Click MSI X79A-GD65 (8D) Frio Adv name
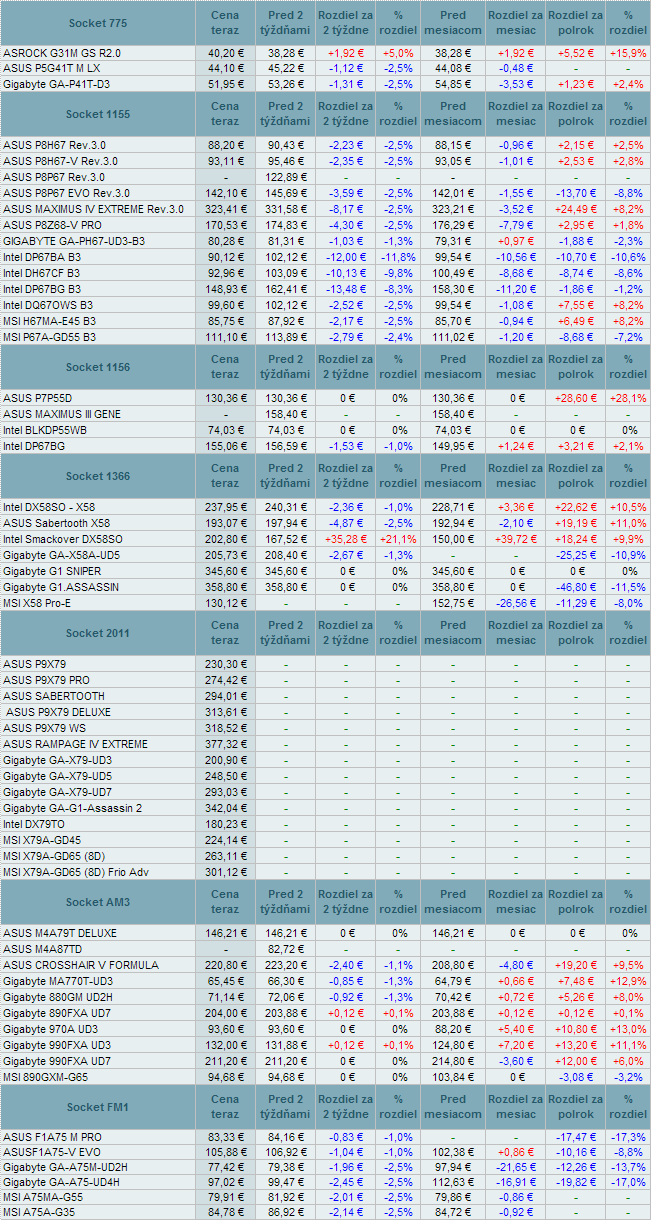The width and height of the screenshot is (651, 1220). [x=75, y=872]
